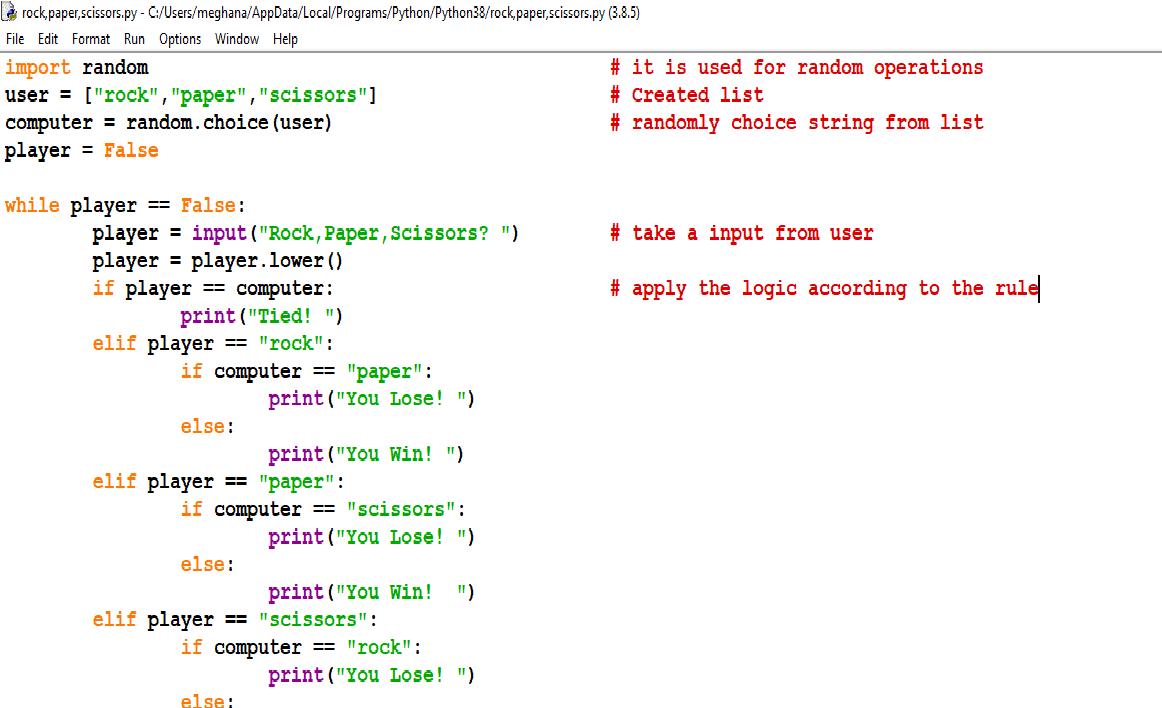1162x708 pixels.
Task: Click the import random statement
Action: [75, 67]
